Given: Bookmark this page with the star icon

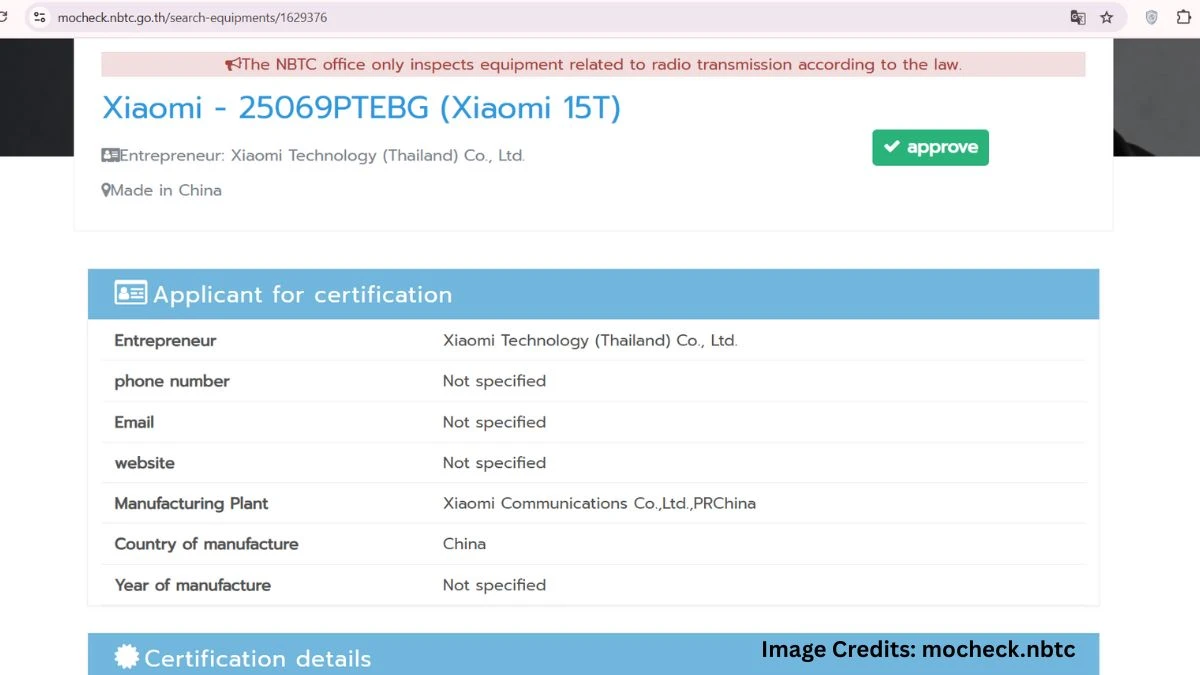Looking at the screenshot, I should pyautogui.click(x=1106, y=17).
